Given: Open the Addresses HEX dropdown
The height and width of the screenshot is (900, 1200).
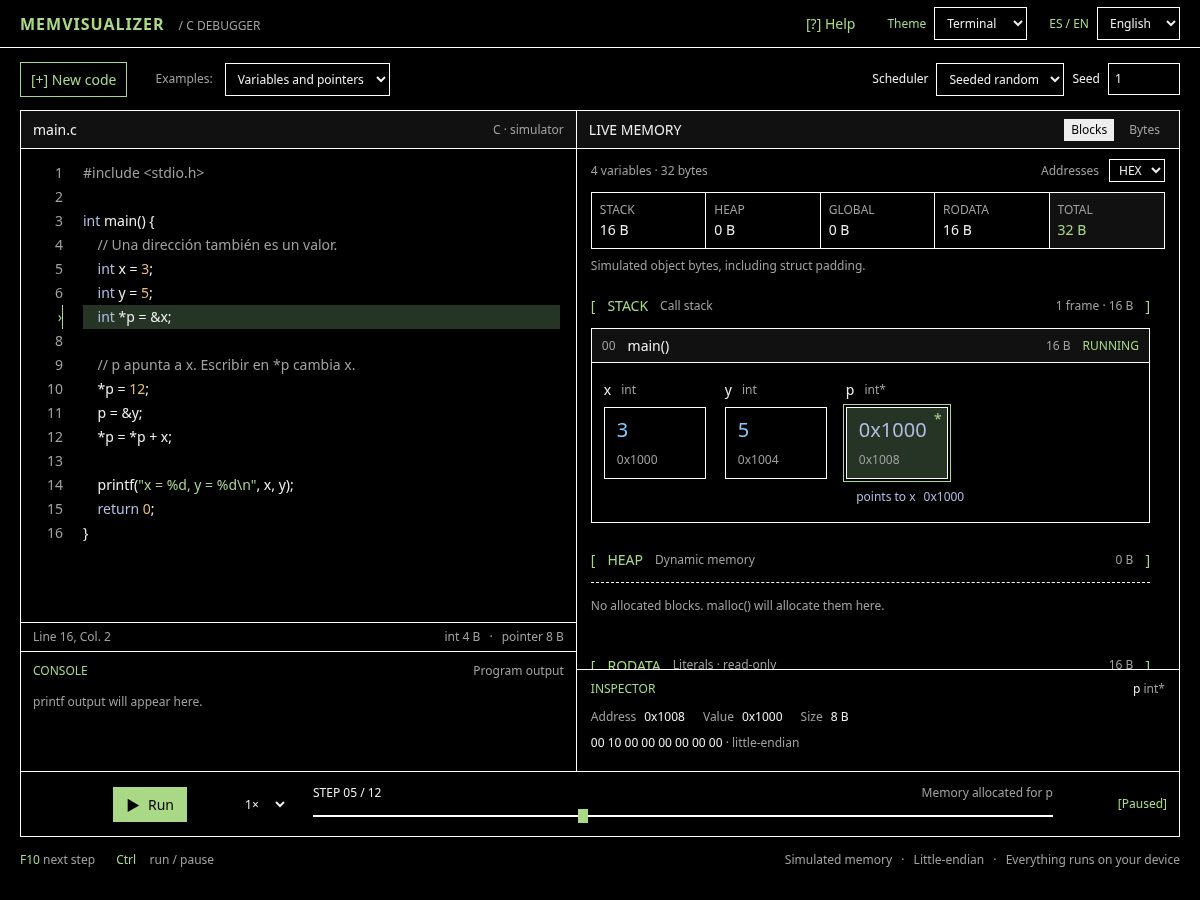Looking at the screenshot, I should coord(1137,170).
